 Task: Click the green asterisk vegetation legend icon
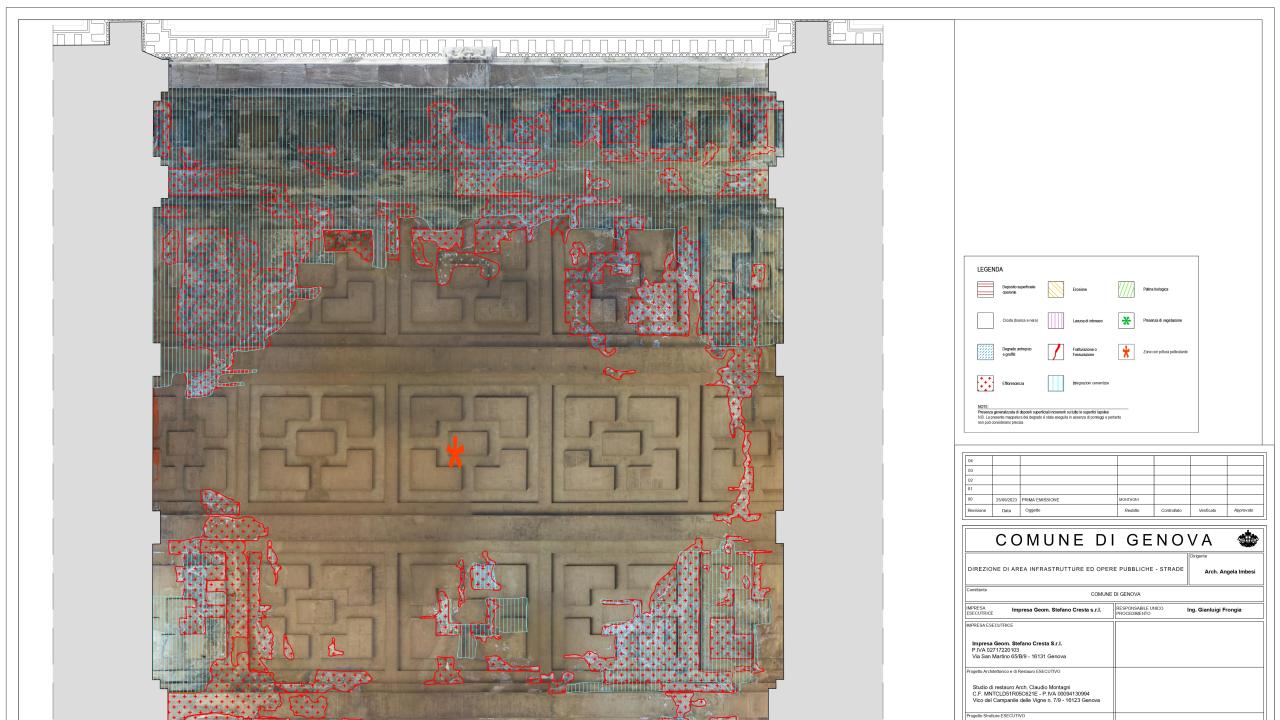(x=1126, y=320)
